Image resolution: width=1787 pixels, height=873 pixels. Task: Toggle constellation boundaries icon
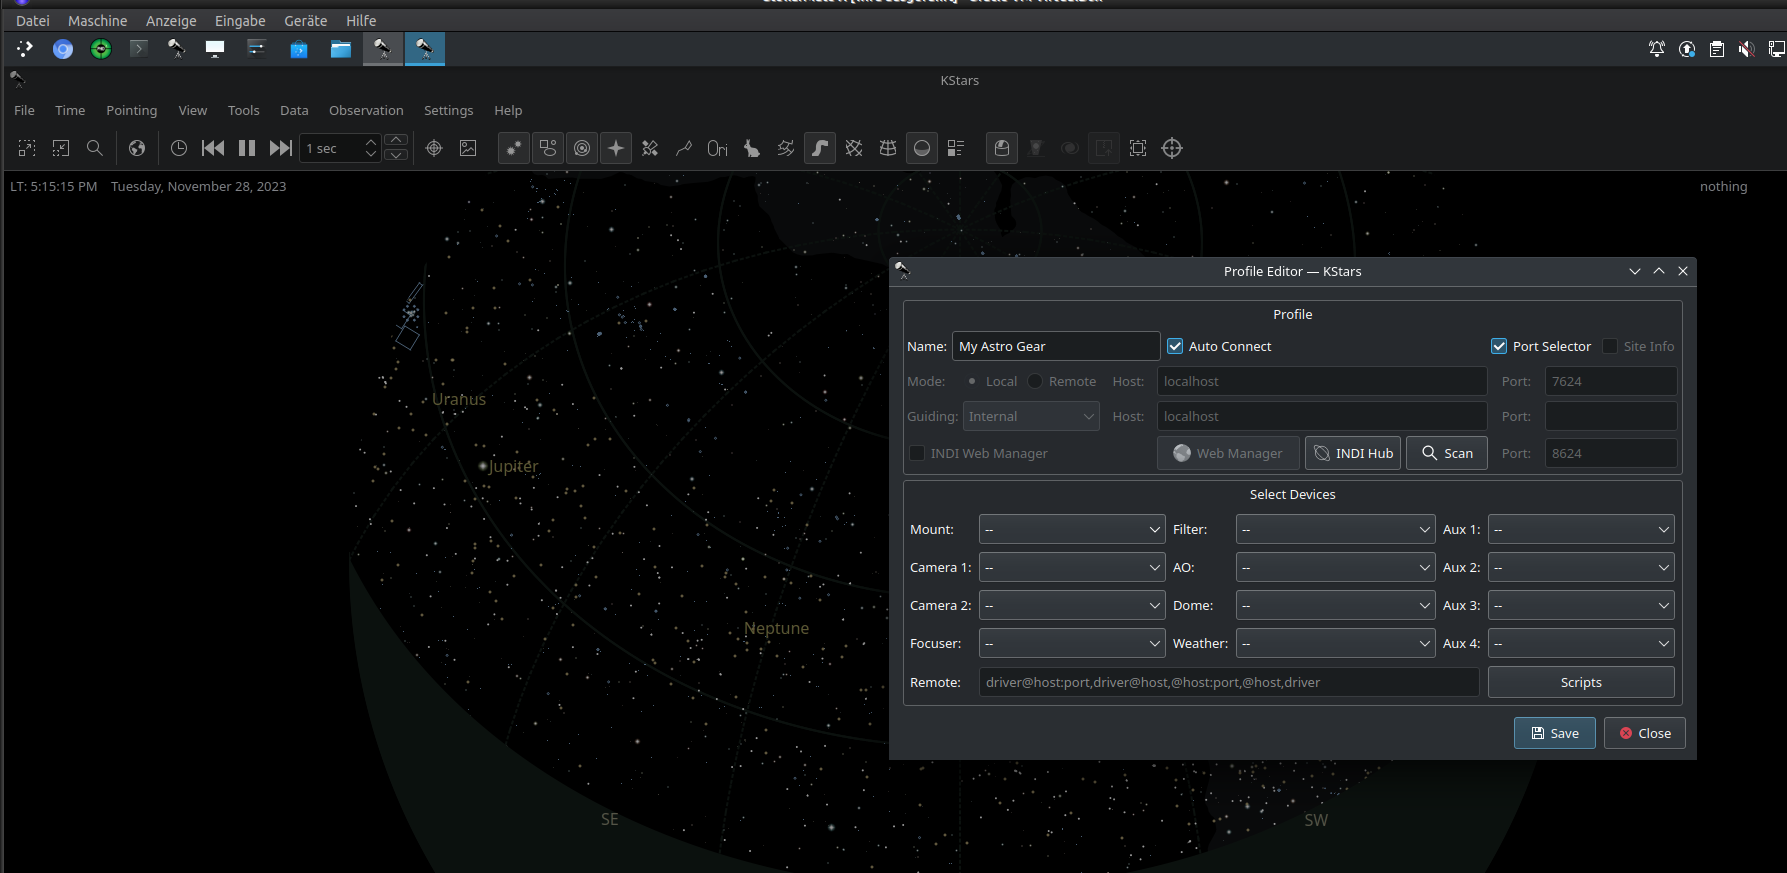pos(786,148)
